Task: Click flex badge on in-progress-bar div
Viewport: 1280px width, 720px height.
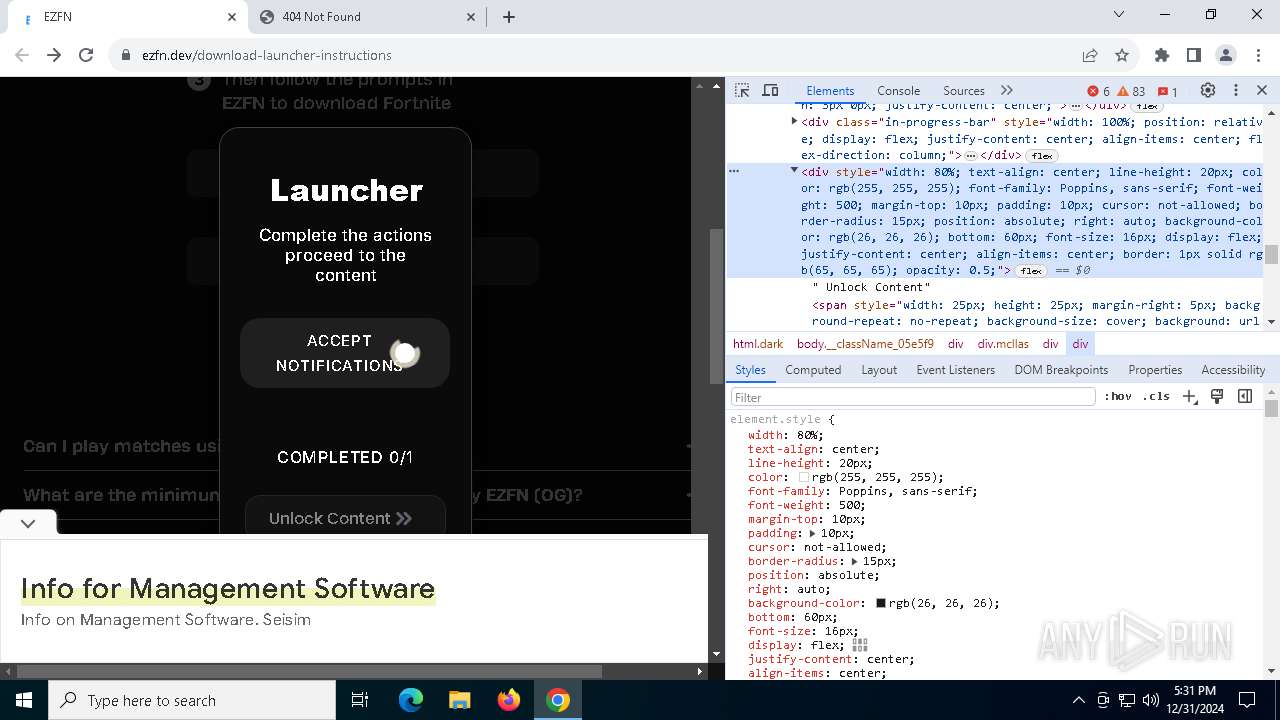Action: [x=1042, y=156]
